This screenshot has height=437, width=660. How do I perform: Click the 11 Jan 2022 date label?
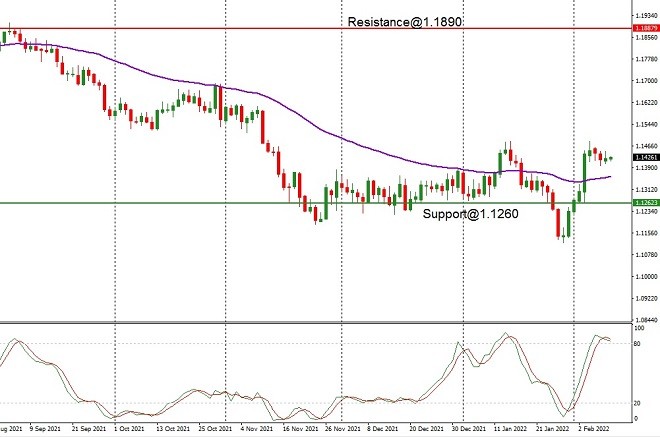(x=510, y=429)
